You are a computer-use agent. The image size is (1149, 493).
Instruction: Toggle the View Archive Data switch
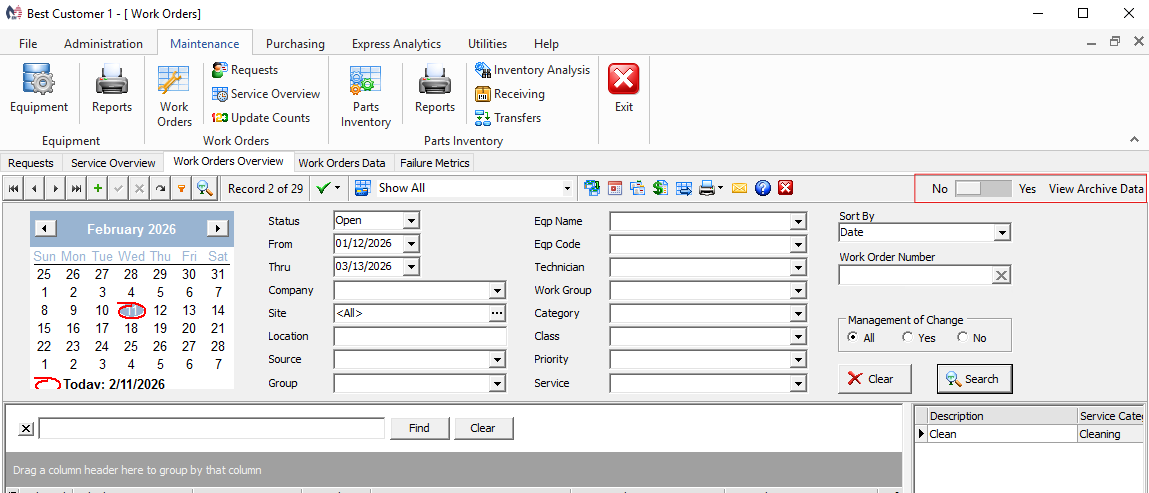pos(983,188)
